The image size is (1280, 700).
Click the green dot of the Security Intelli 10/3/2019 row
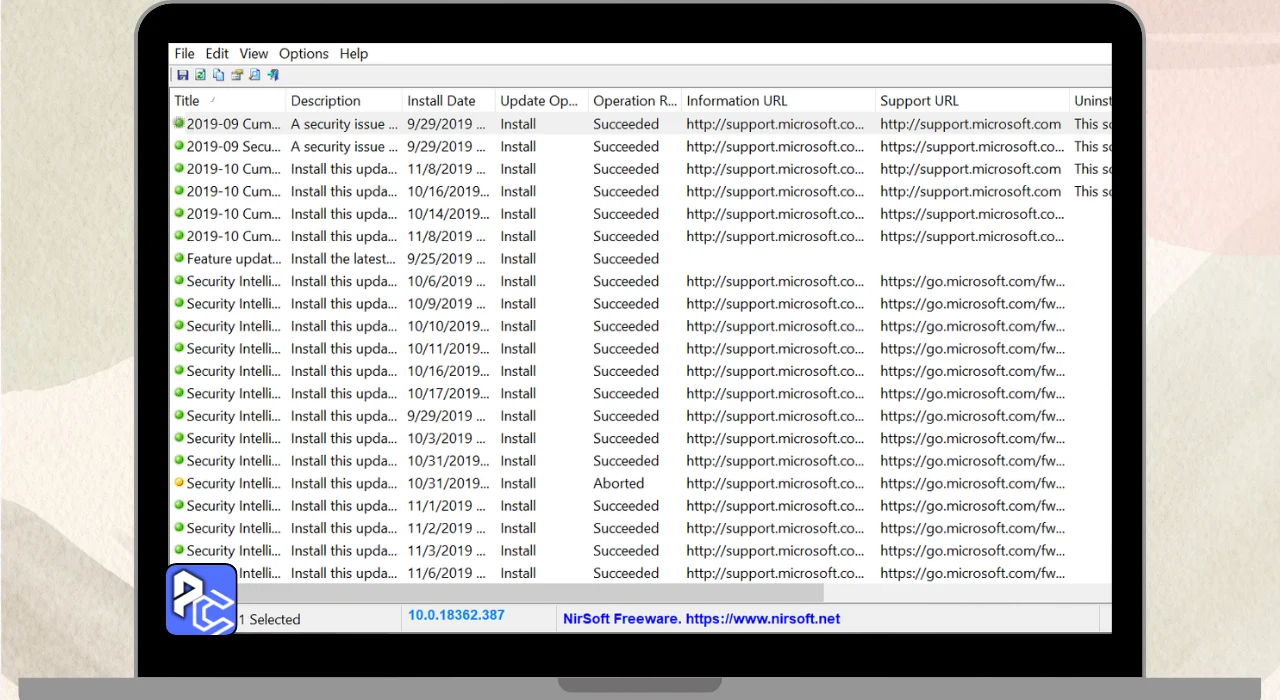coord(179,437)
